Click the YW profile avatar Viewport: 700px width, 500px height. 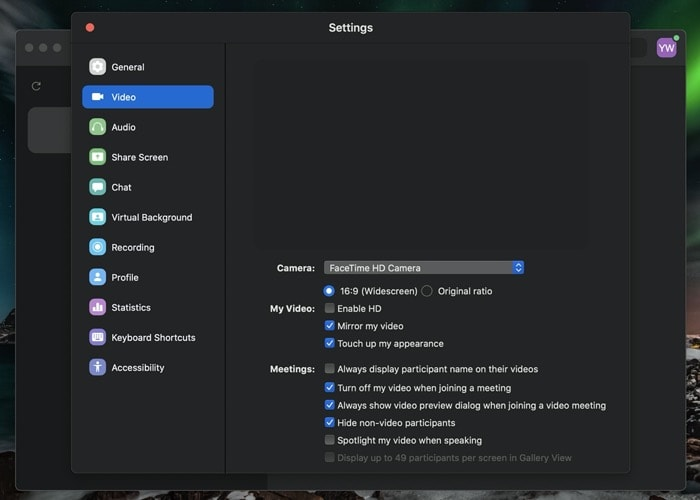coord(666,48)
